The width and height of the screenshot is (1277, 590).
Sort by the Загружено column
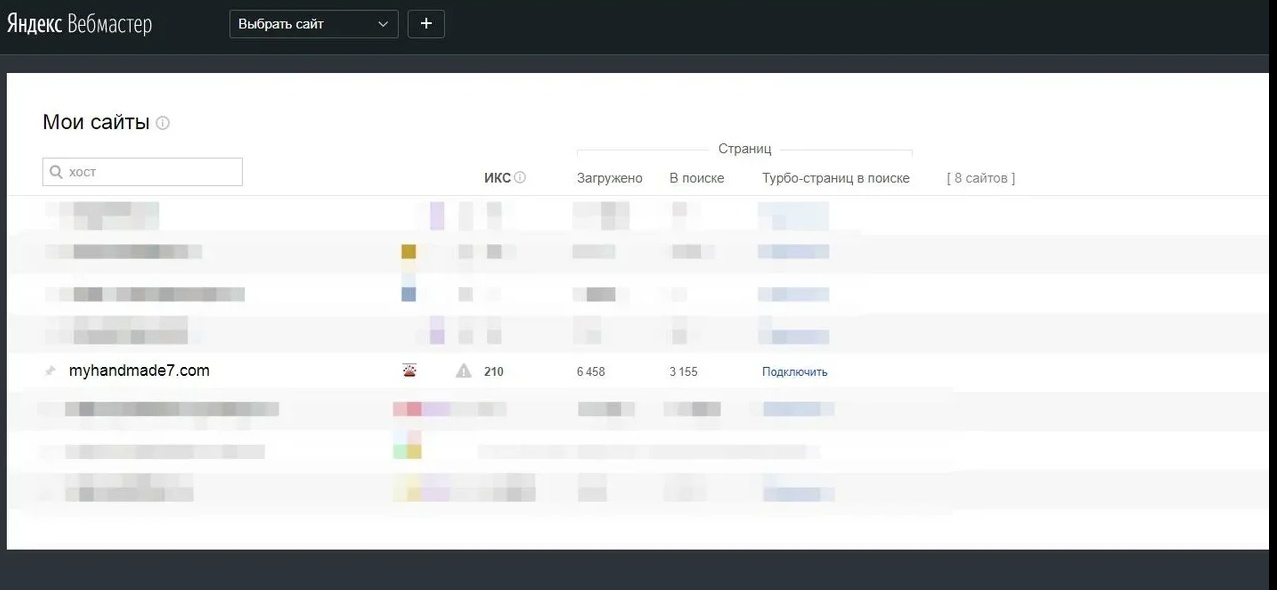609,178
